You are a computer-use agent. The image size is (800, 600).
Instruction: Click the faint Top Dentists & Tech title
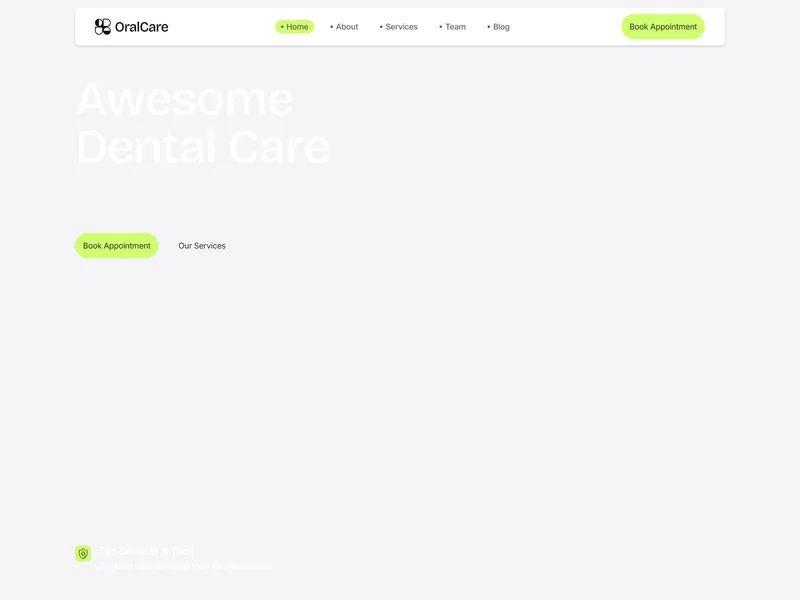pos(146,551)
